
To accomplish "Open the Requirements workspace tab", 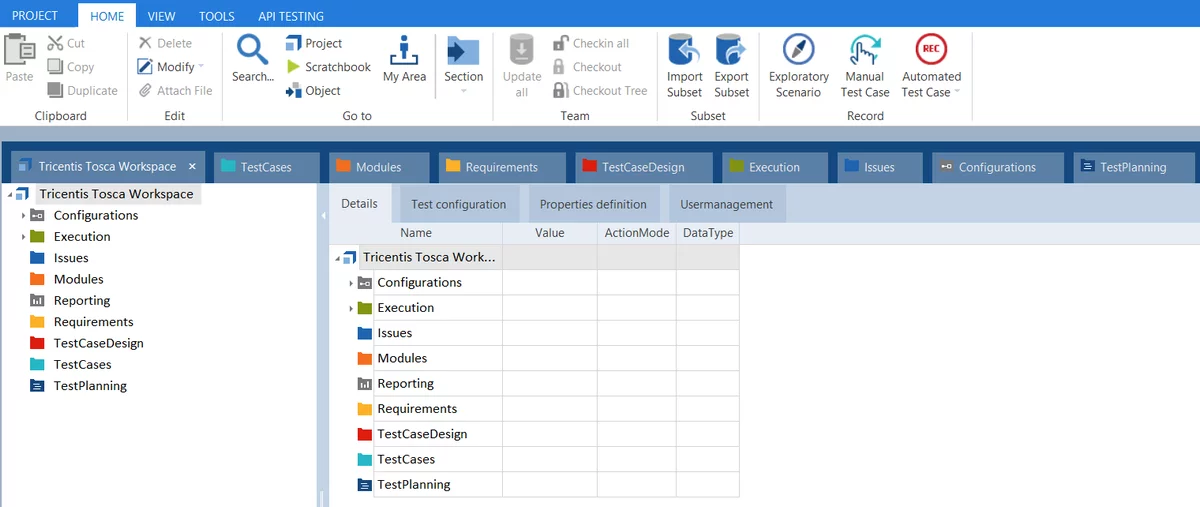I will coord(500,167).
